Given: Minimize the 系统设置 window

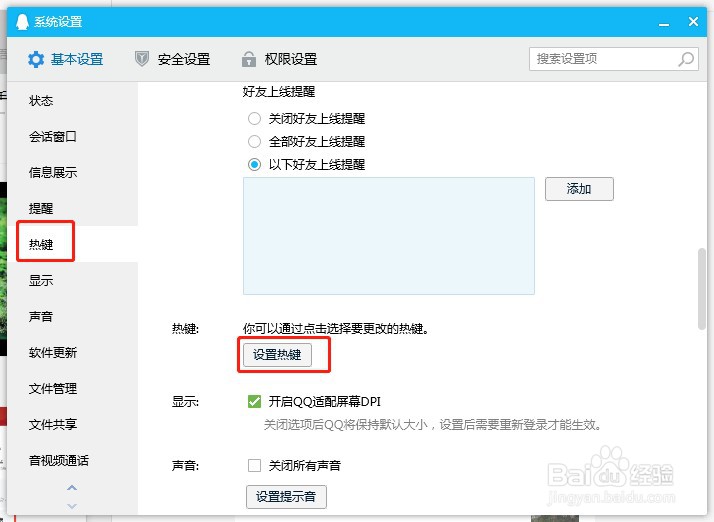Looking at the screenshot, I should pos(664,23).
